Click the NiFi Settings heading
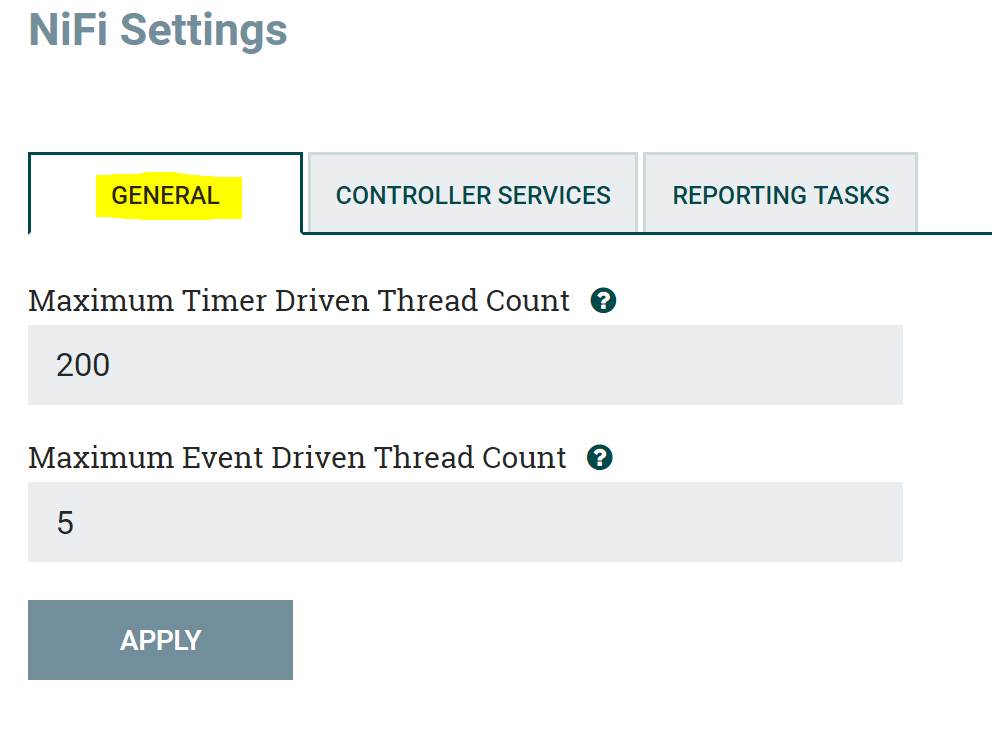The width and height of the screenshot is (992, 755). [x=158, y=30]
